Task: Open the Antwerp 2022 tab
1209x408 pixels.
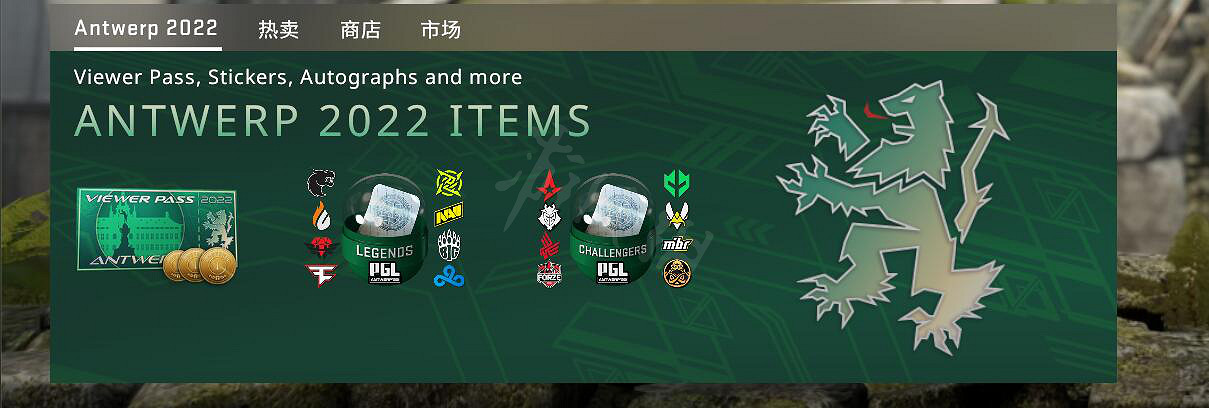Action: pos(146,28)
